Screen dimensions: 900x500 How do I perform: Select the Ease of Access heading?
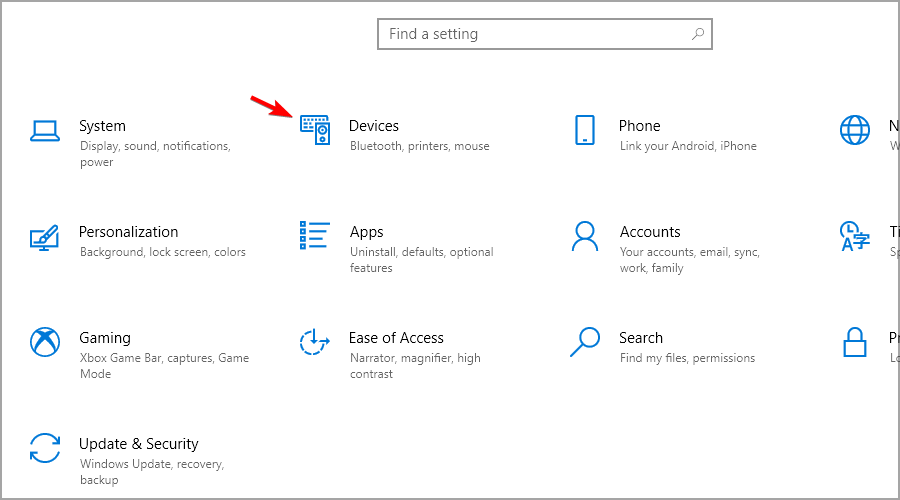(x=396, y=338)
